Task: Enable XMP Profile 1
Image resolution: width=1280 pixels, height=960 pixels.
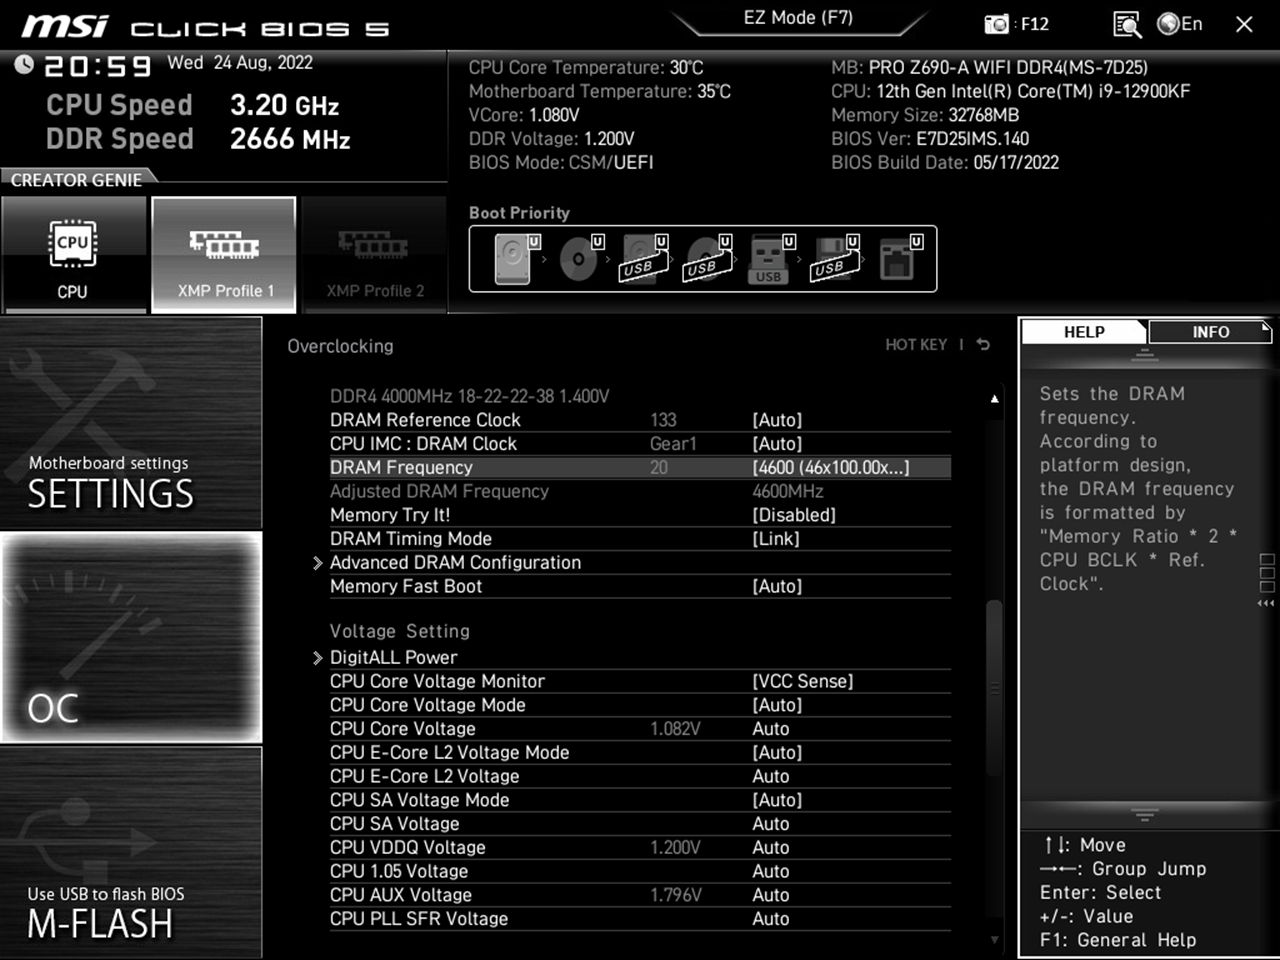Action: (223, 255)
